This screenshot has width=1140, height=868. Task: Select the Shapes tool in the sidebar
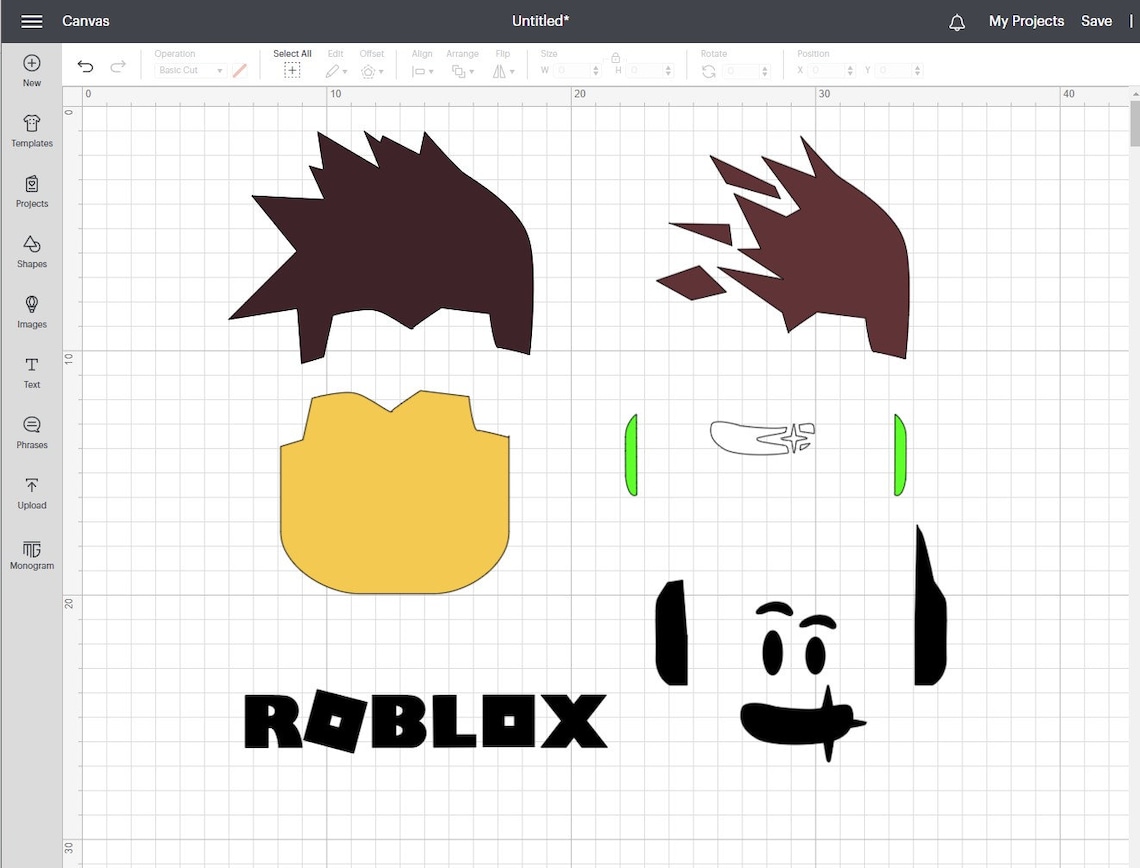click(x=31, y=252)
